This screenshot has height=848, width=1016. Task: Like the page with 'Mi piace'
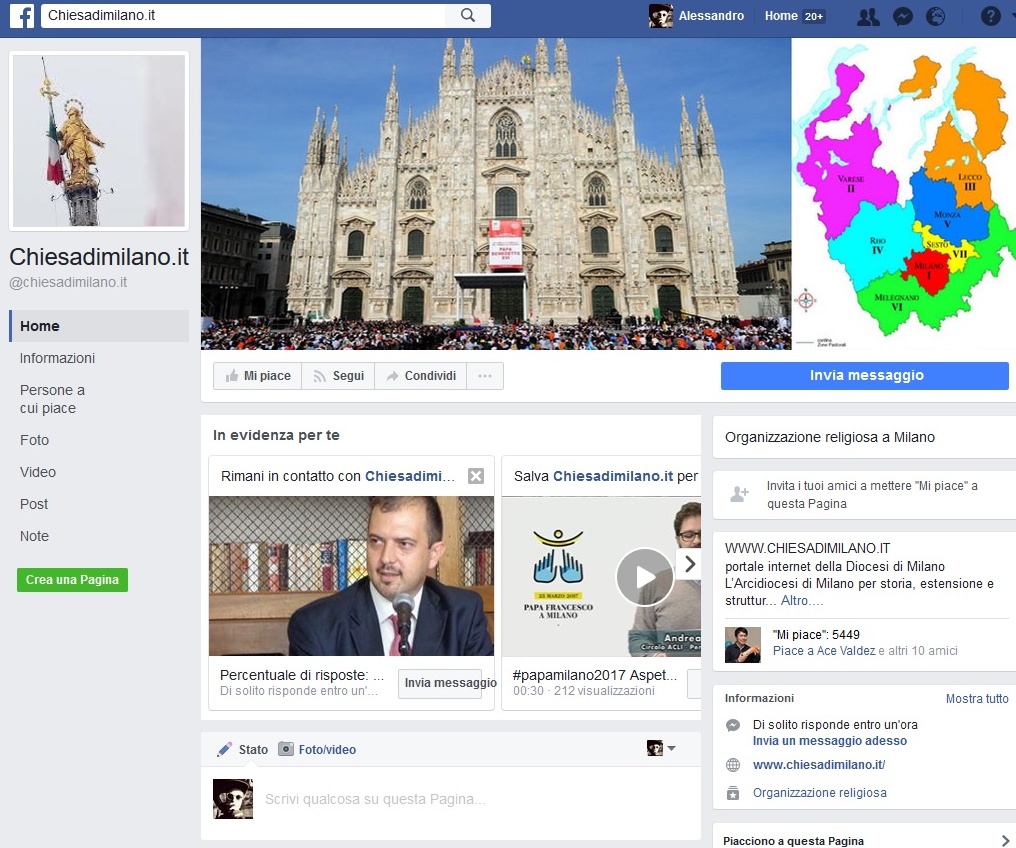coord(257,376)
